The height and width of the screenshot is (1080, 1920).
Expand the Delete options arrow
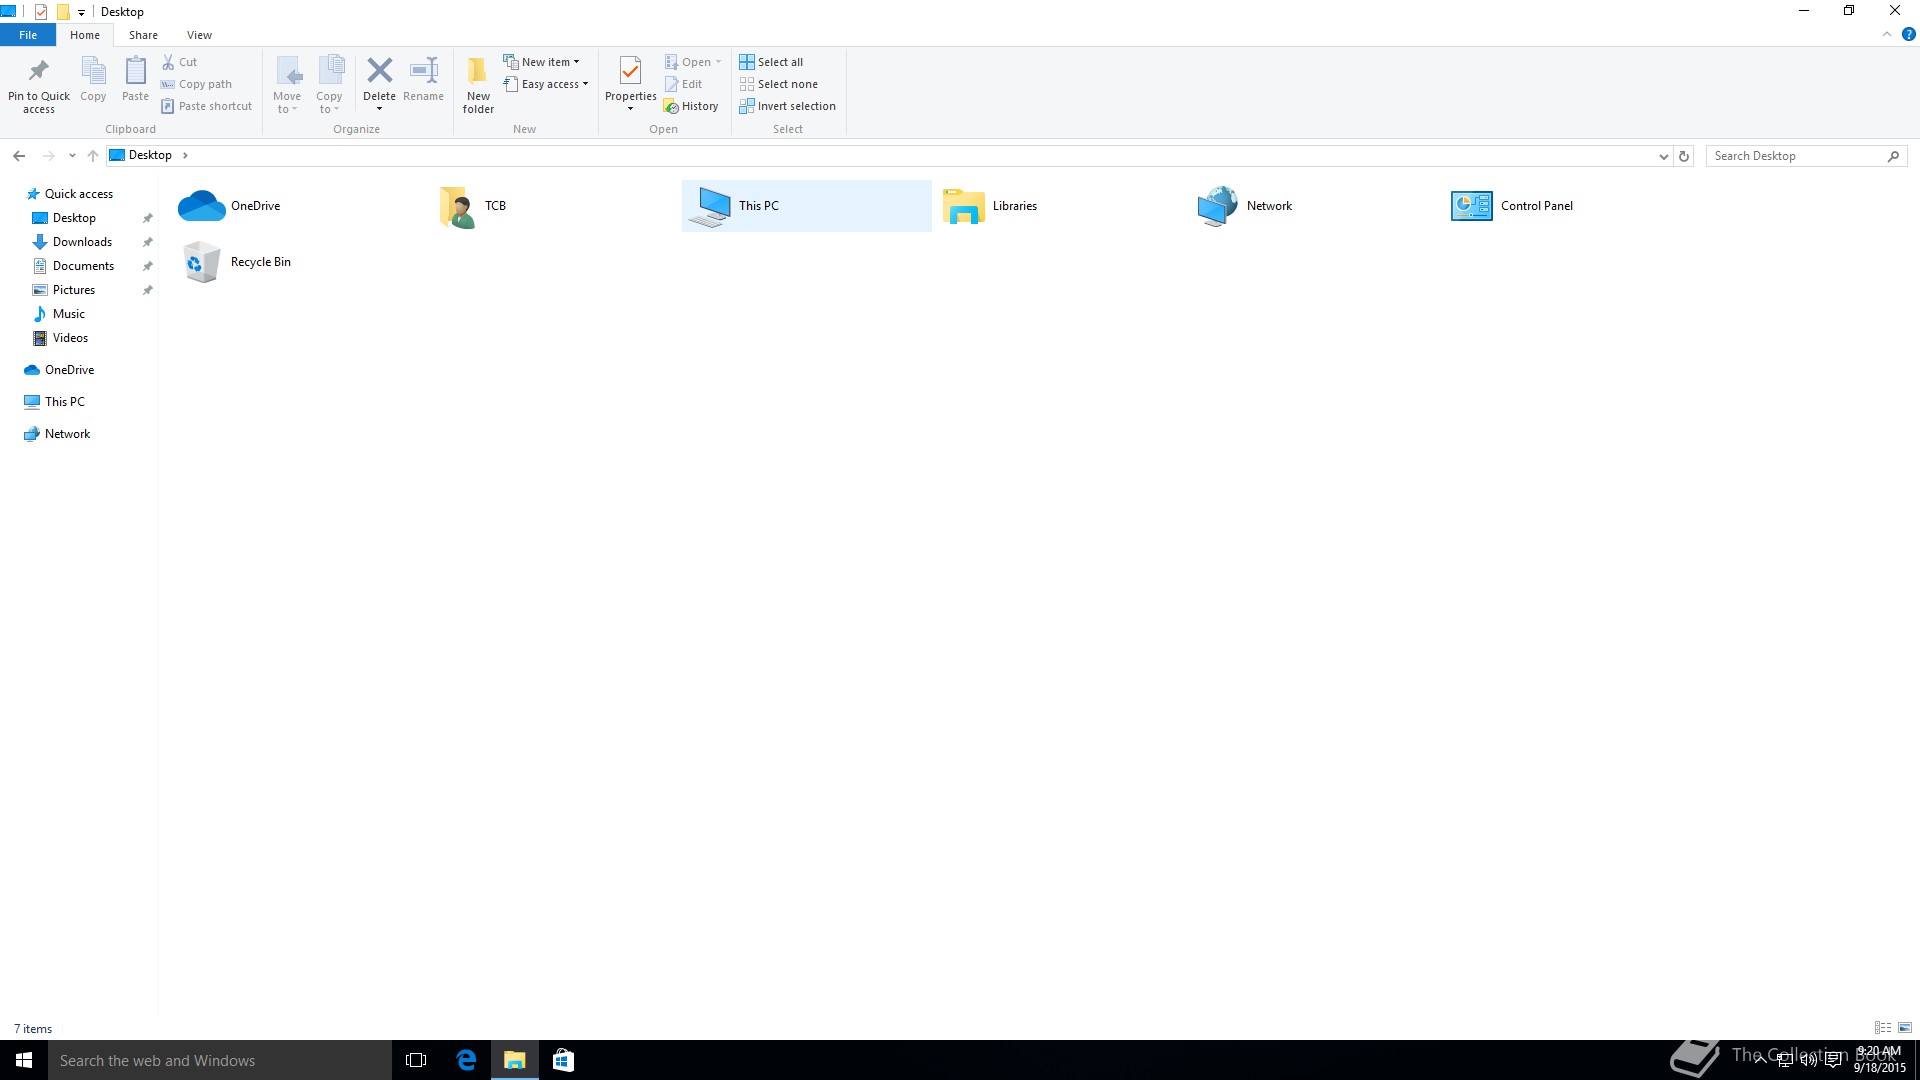click(x=379, y=109)
